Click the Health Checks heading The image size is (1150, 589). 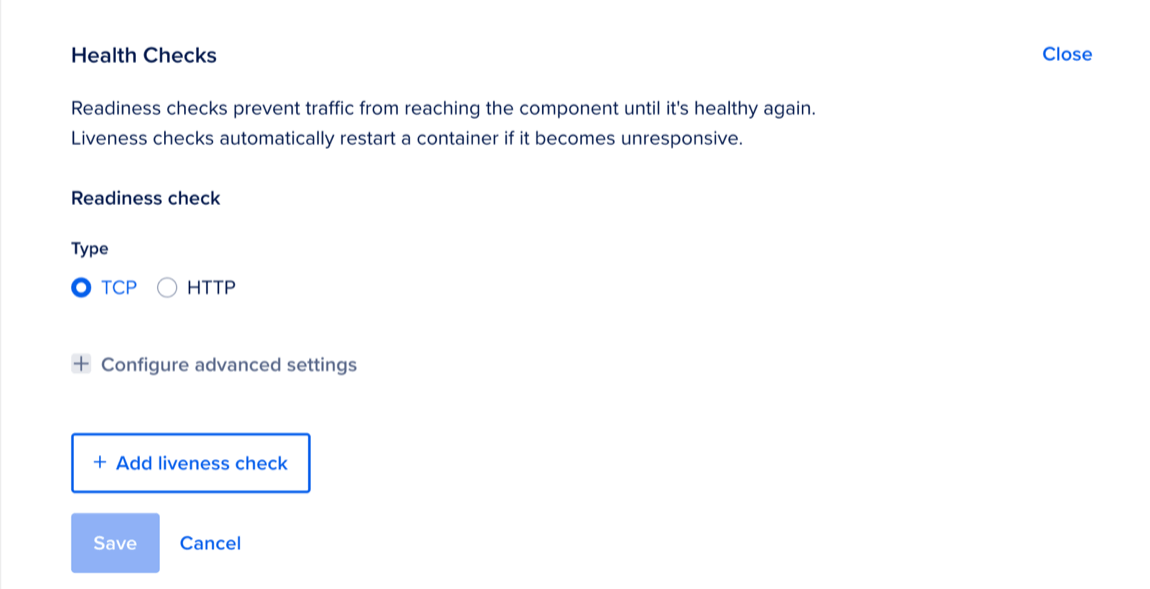click(x=144, y=55)
